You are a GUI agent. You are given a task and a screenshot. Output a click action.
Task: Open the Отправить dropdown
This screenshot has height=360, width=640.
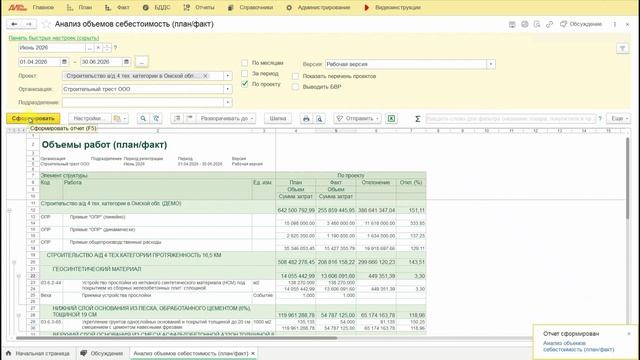358,118
